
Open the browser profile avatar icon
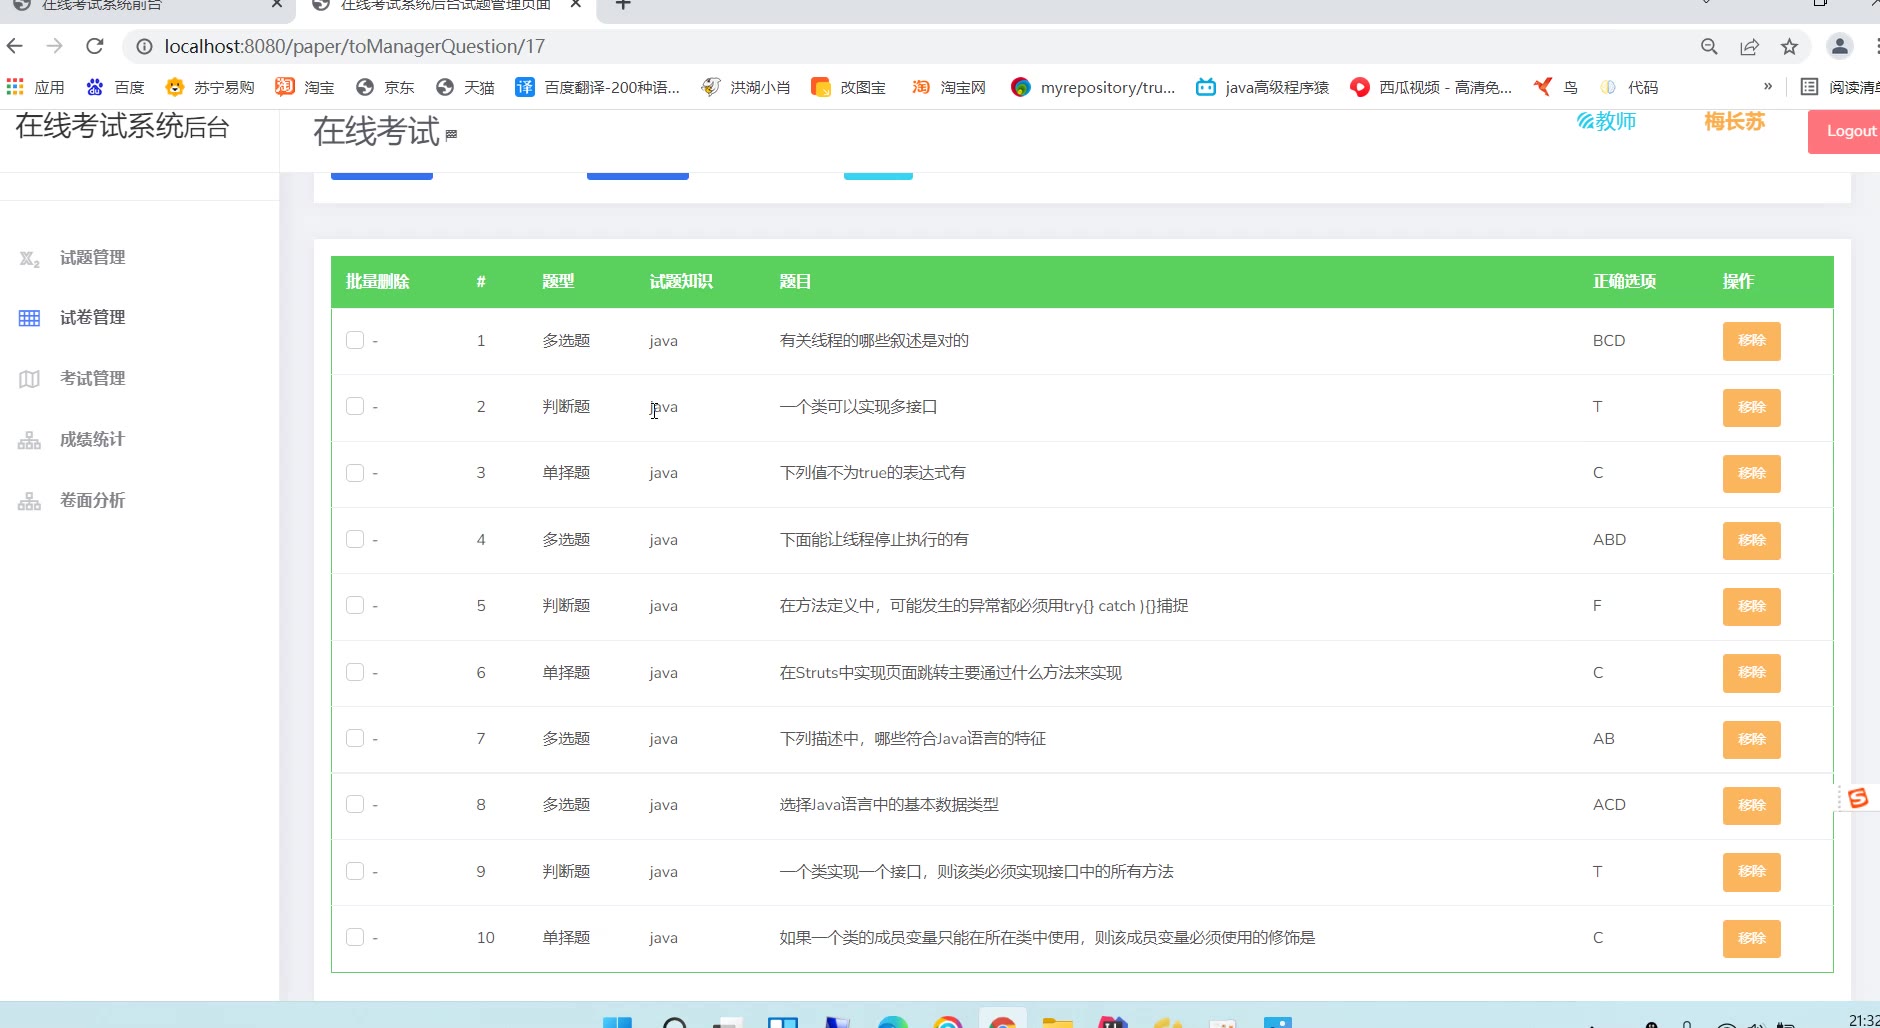[1839, 46]
